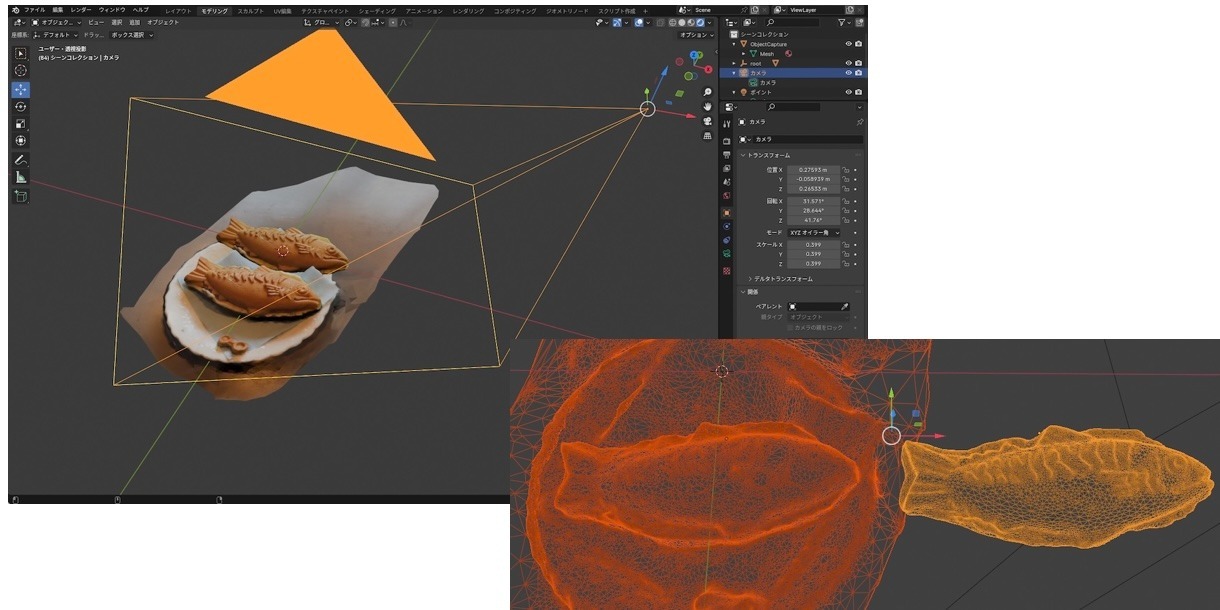The height and width of the screenshot is (610, 1220).
Task: Click the 回転 Z value field
Action: click(814, 220)
